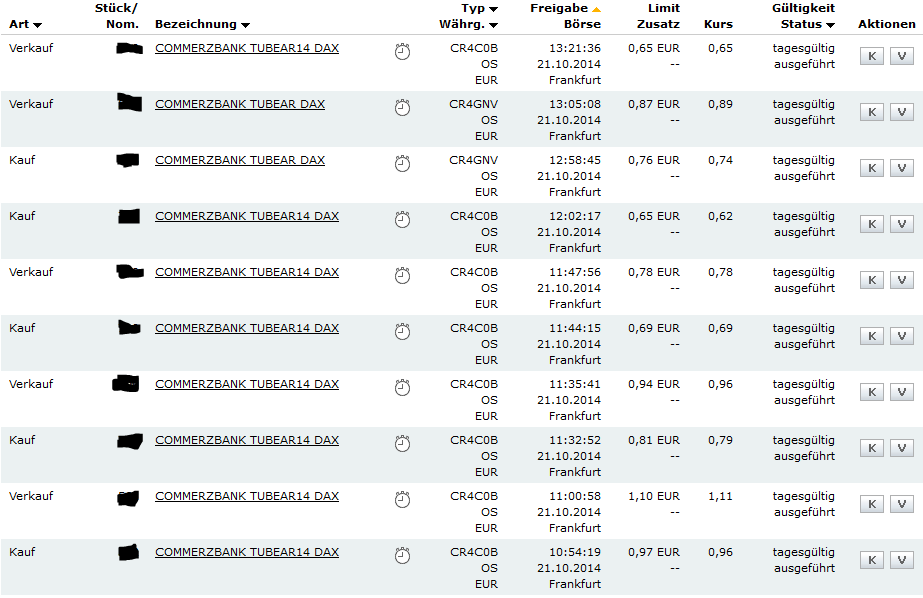Open COMMERZBANK TUBEAR14 DAX link at 11:47:56
Viewport: 923px width, 598px height.
tap(247, 272)
